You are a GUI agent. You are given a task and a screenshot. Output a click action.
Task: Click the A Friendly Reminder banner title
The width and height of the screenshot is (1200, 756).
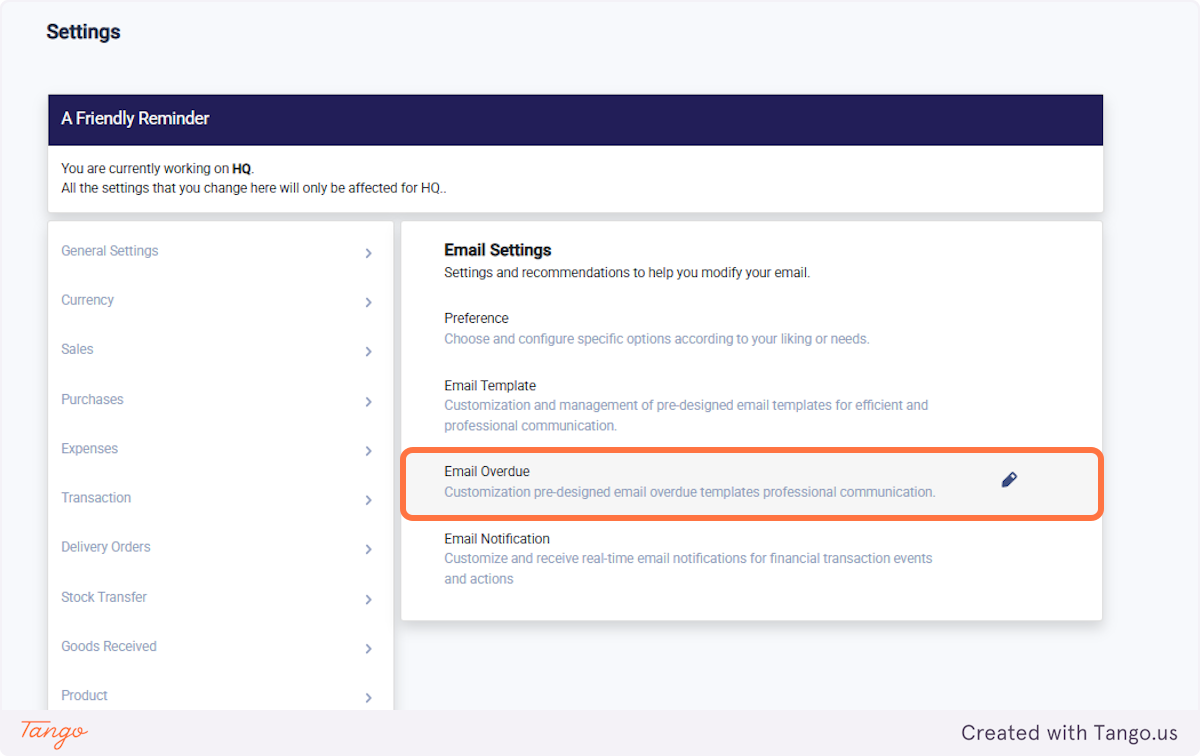click(x=135, y=118)
